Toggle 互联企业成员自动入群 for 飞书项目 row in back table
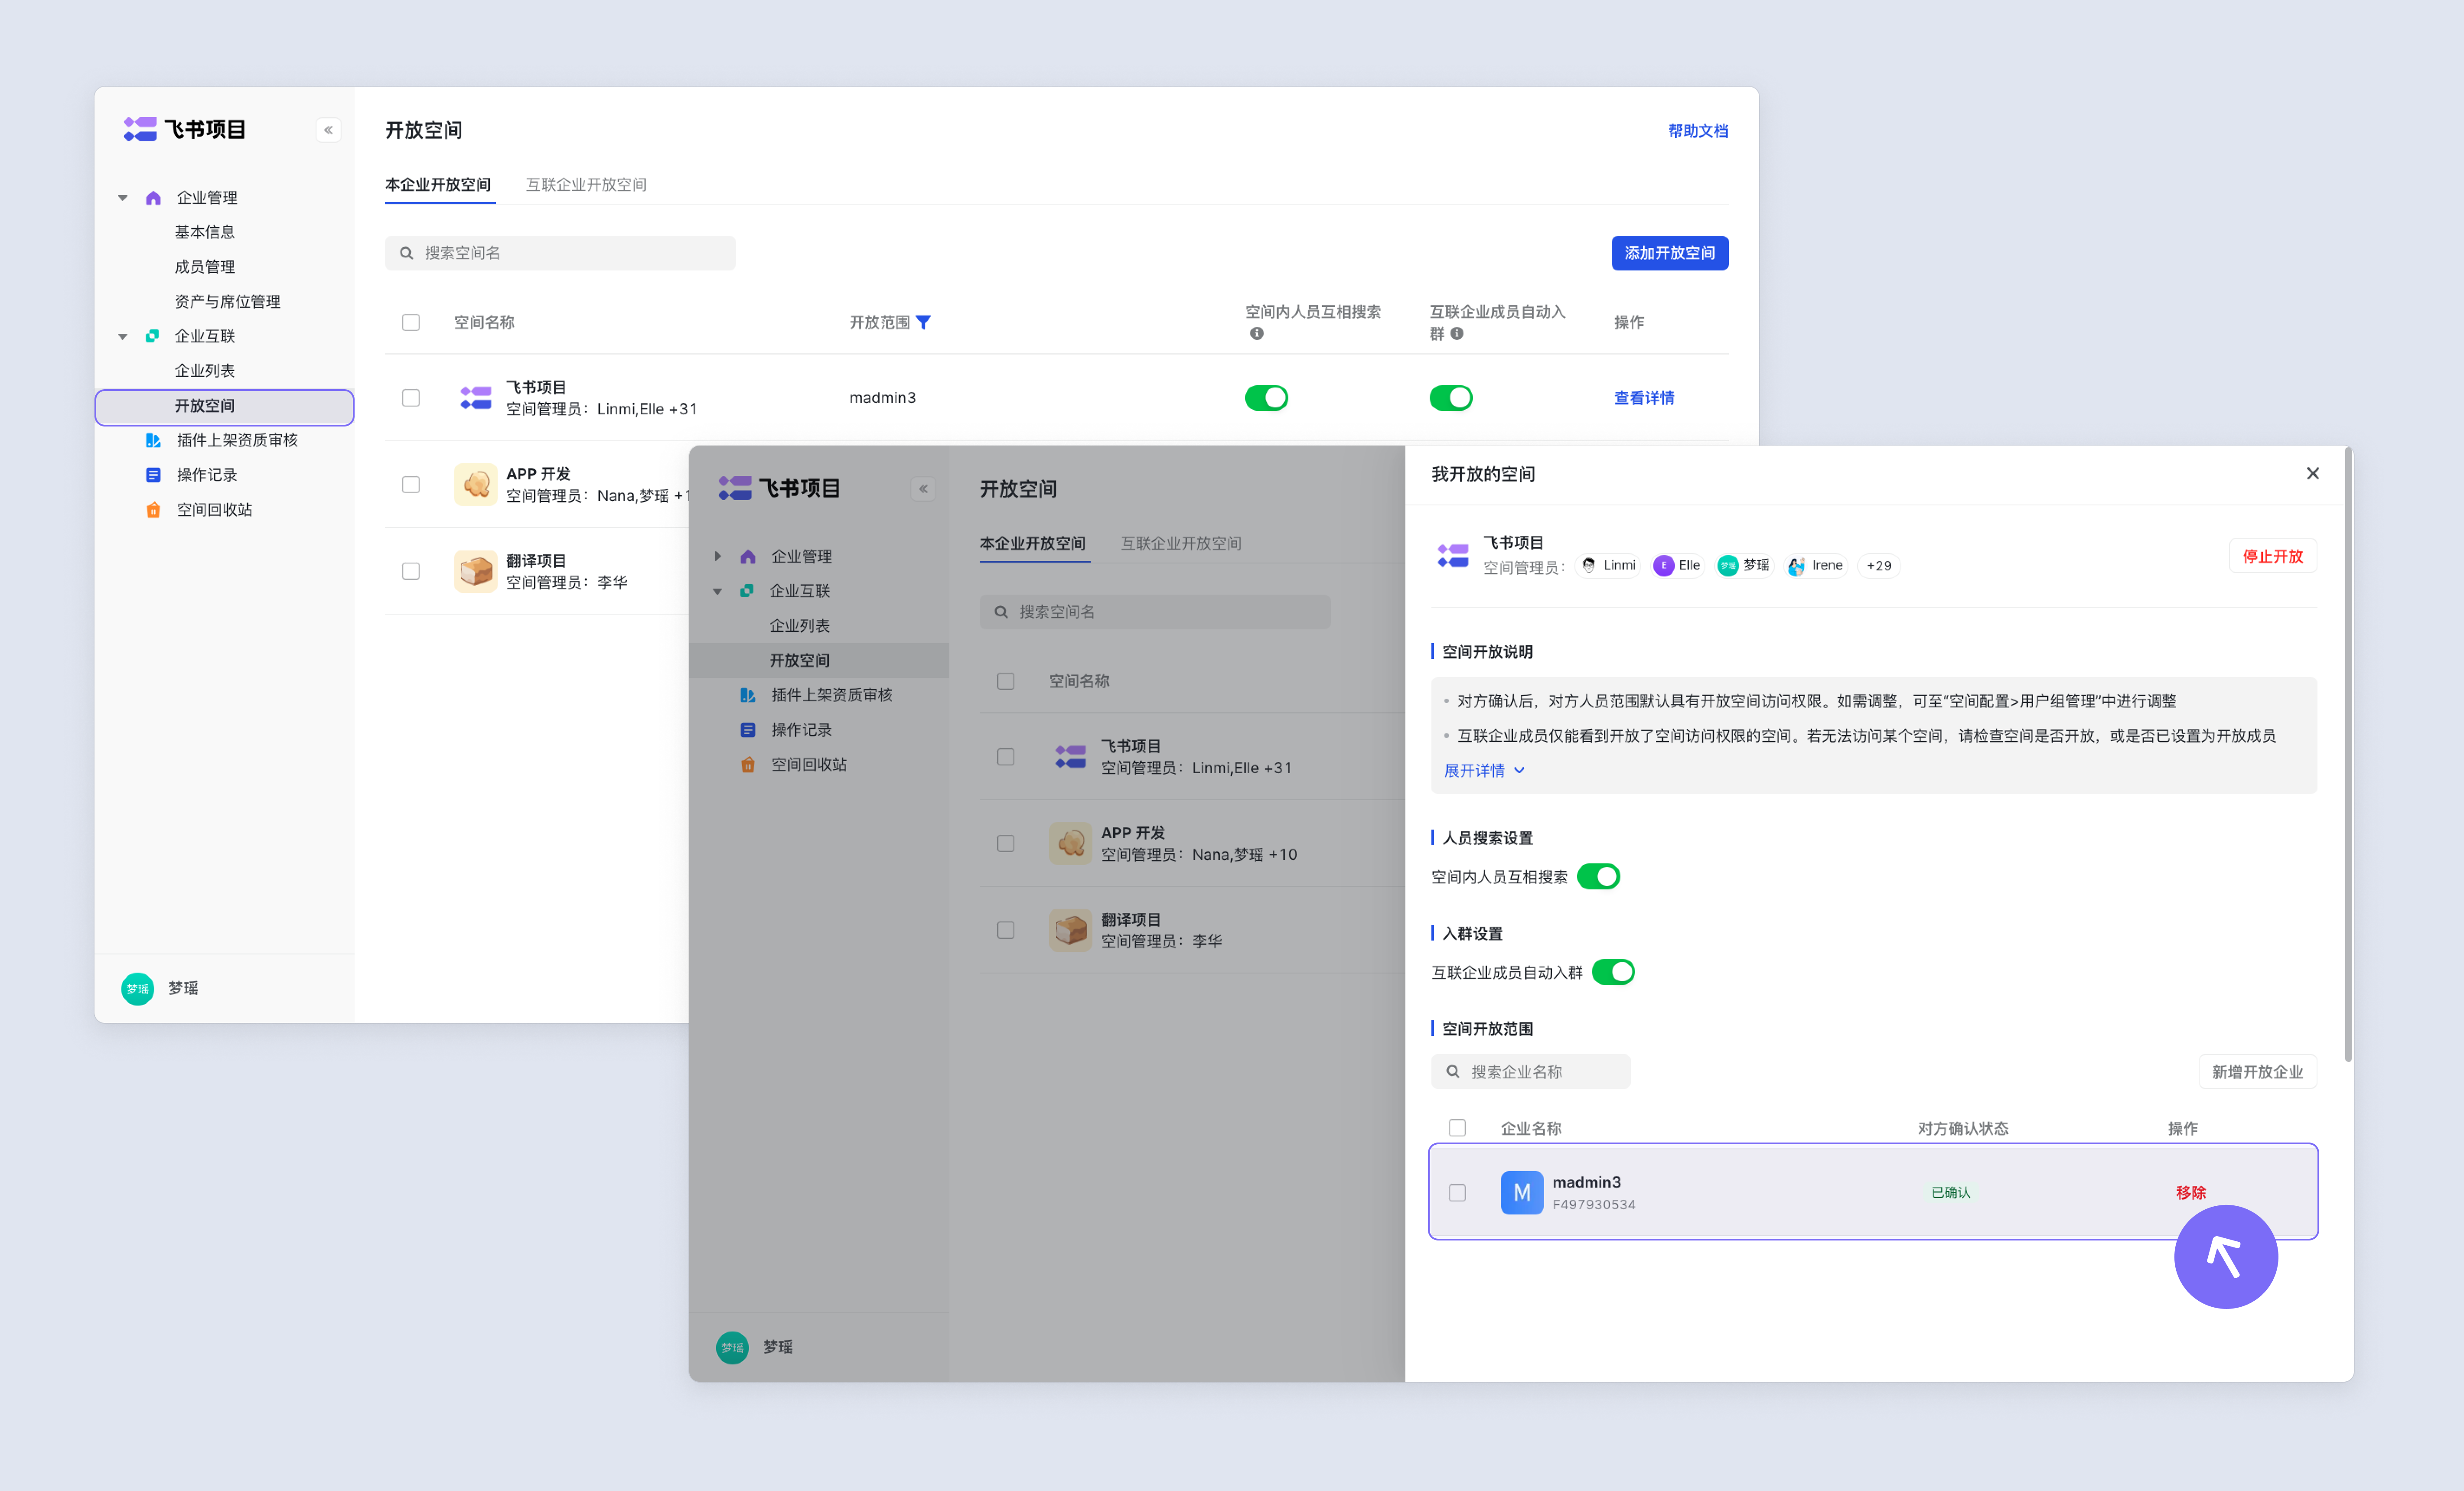2464x1491 pixels. tap(1450, 398)
